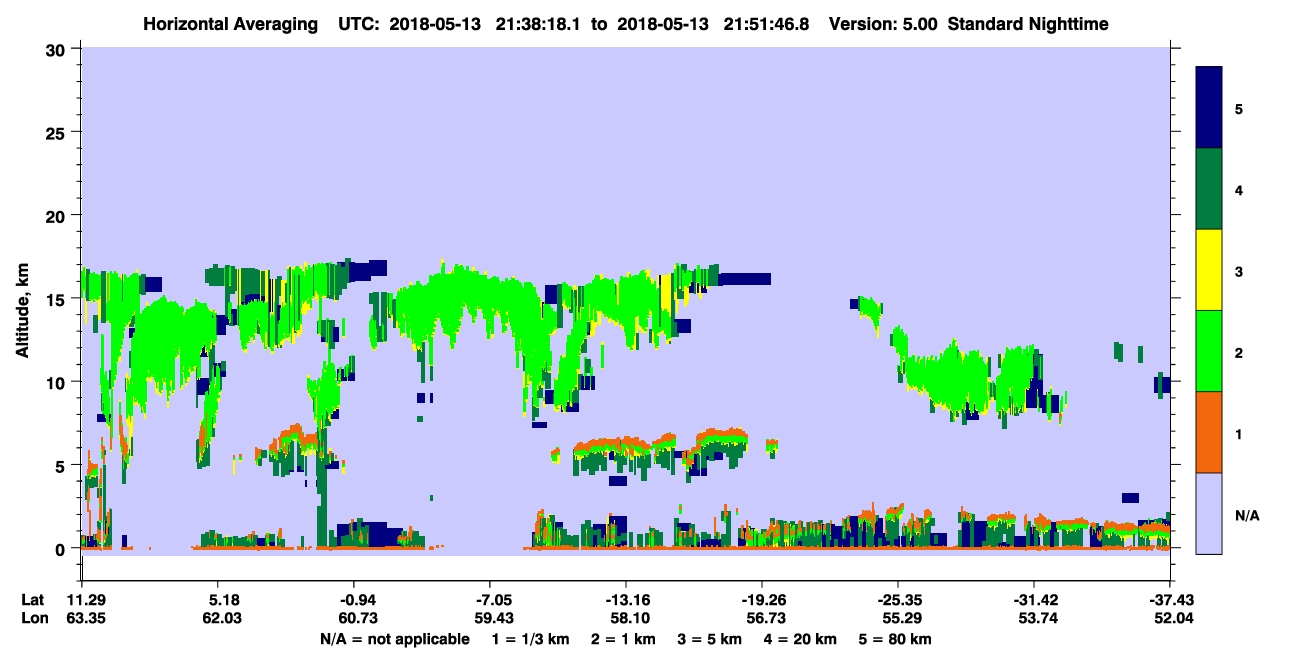
Task: Click the yellow color bar segment 3
Action: pos(1209,270)
